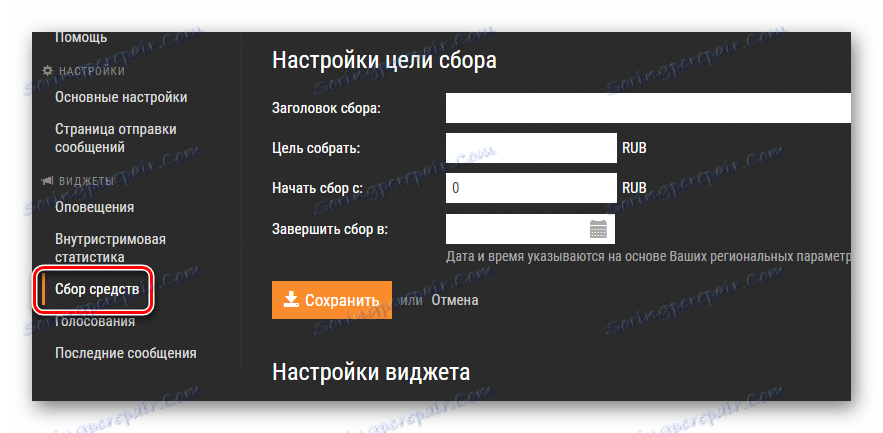883x433 pixels.
Task: Go to Страница отправки сообщений
Action: 116,138
